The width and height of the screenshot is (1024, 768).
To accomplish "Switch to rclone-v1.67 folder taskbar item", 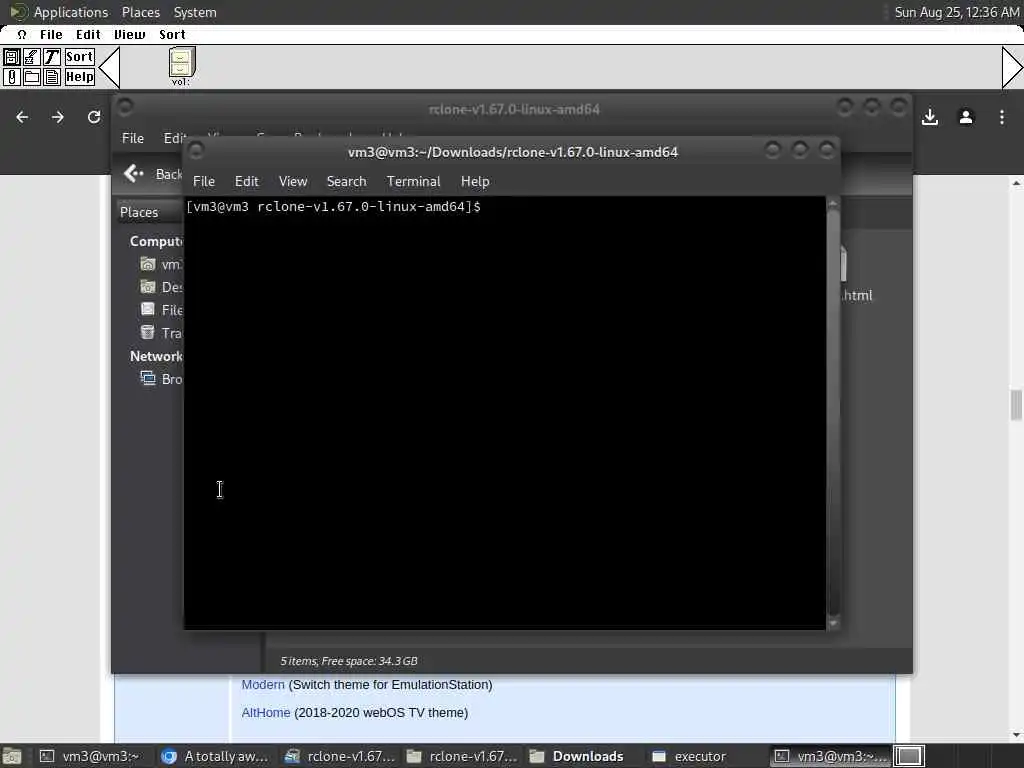I will (x=462, y=756).
